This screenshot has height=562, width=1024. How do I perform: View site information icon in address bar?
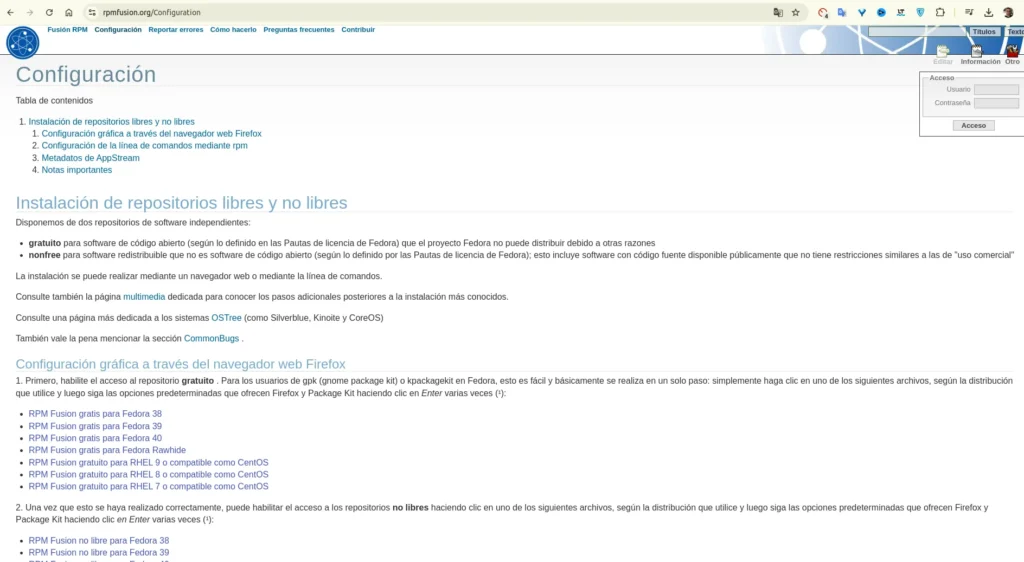[x=92, y=12]
